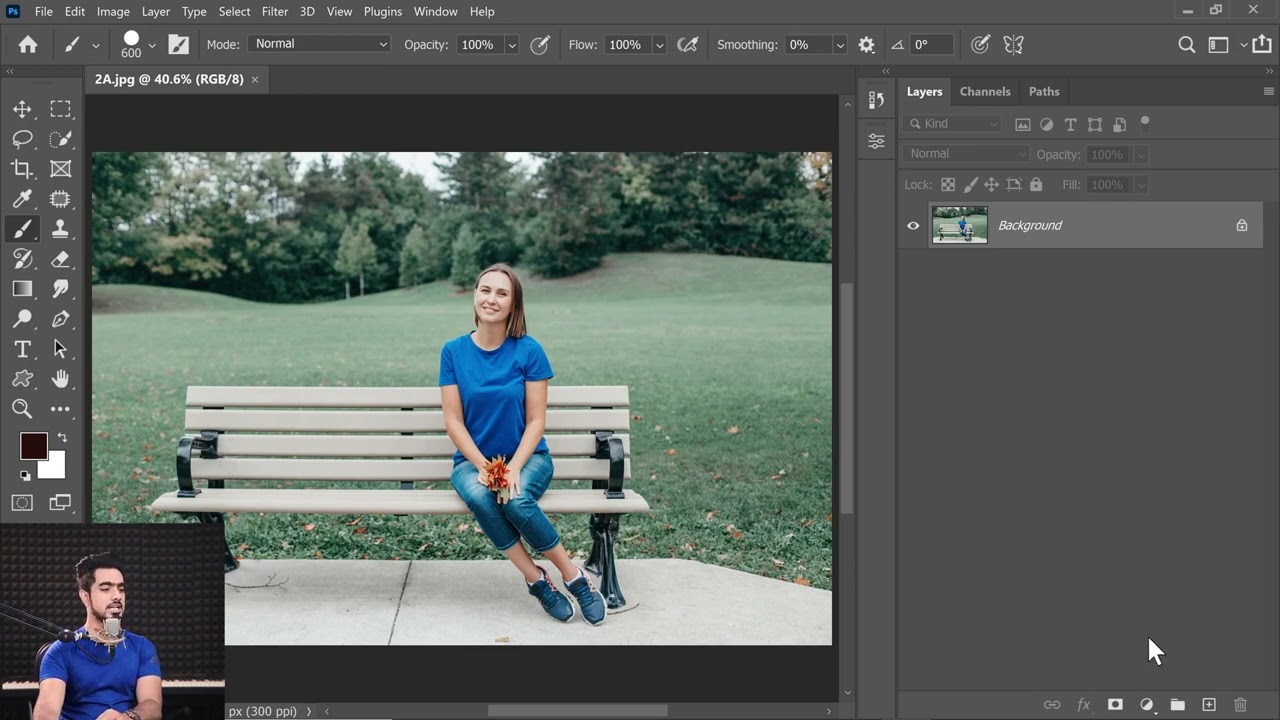Viewport: 1280px width, 720px height.
Task: Toggle pressure for size control
Action: pos(981,45)
